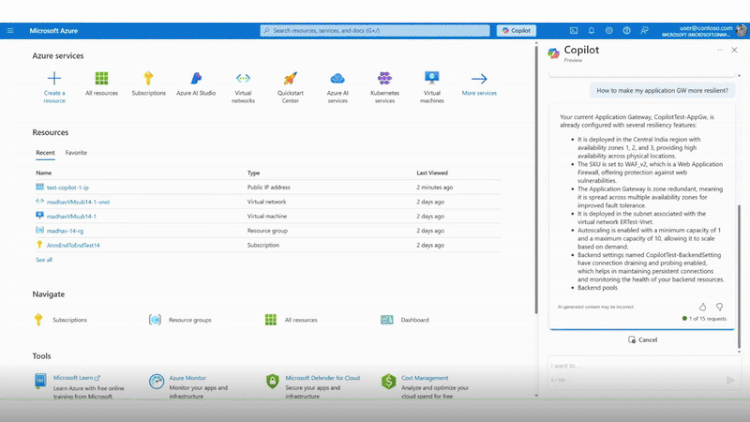This screenshot has width=750, height=422.
Task: Open madhavVMsub14-1 virtual machine link
Action: [x=72, y=216]
